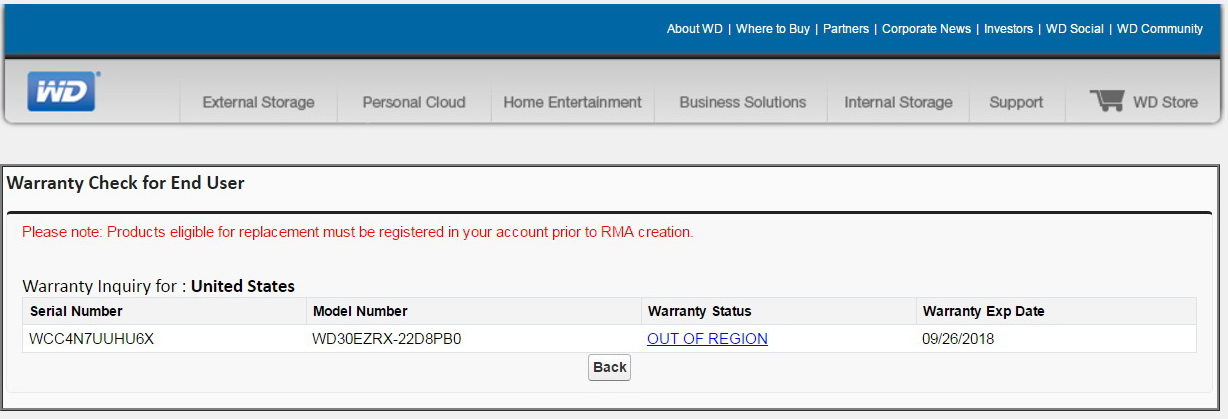Viewport: 1228px width, 419px height.
Task: Open Personal Cloud menu item
Action: tap(414, 102)
